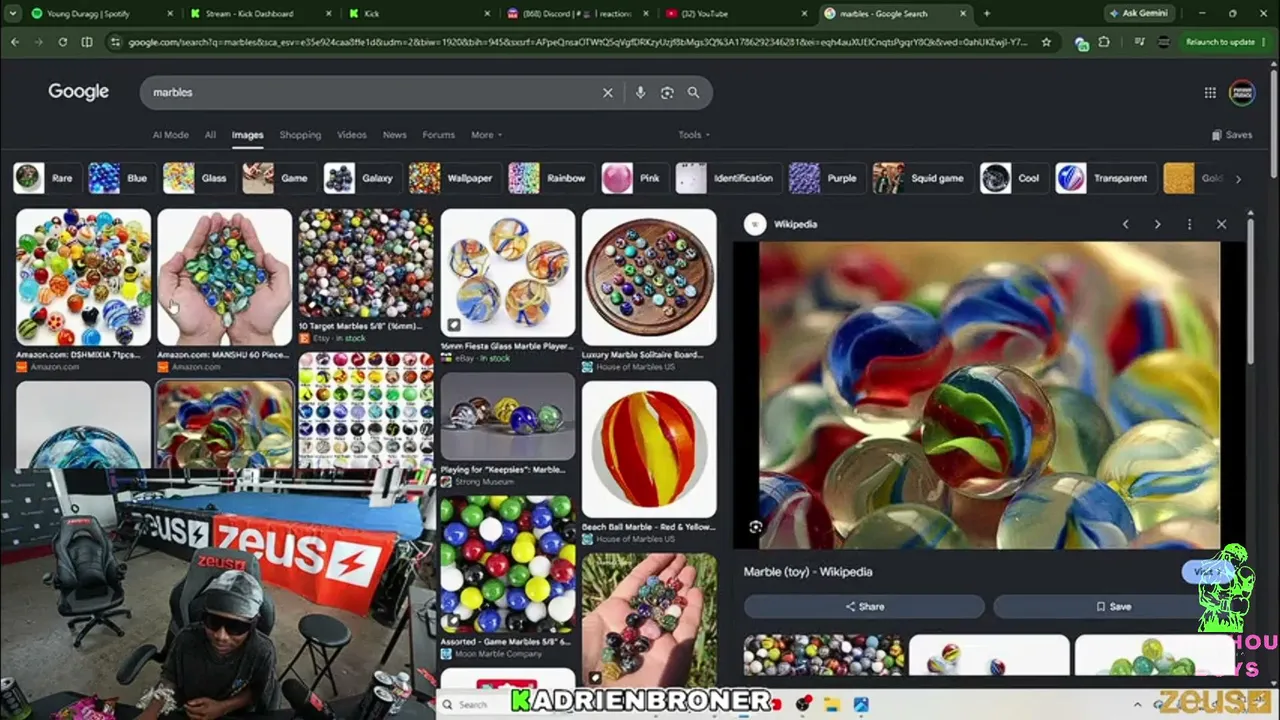Go back to the previous page

coord(15,42)
